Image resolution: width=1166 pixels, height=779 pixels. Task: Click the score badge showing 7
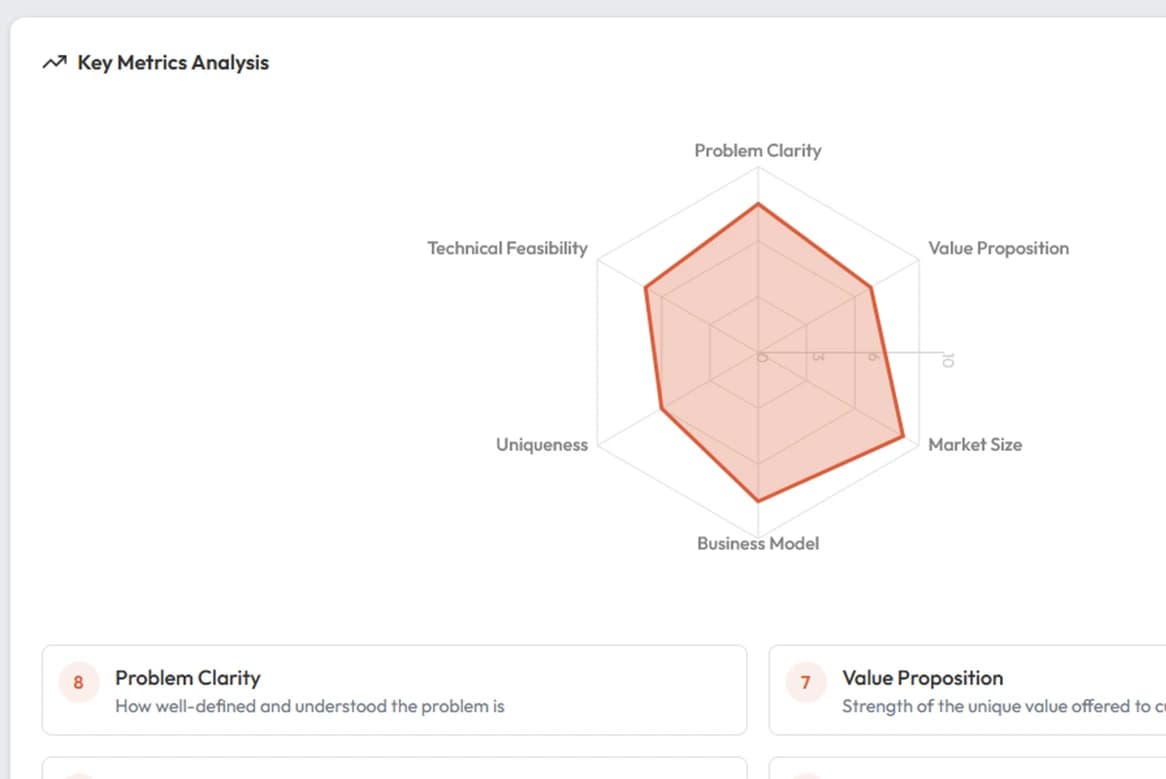[x=806, y=683]
